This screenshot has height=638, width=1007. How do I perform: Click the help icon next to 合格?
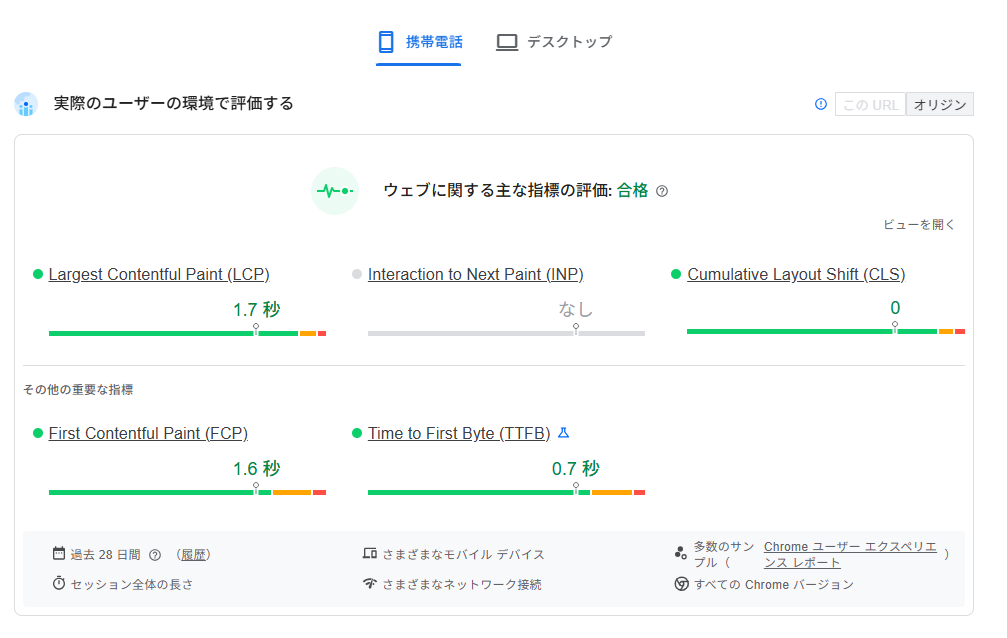(662, 191)
